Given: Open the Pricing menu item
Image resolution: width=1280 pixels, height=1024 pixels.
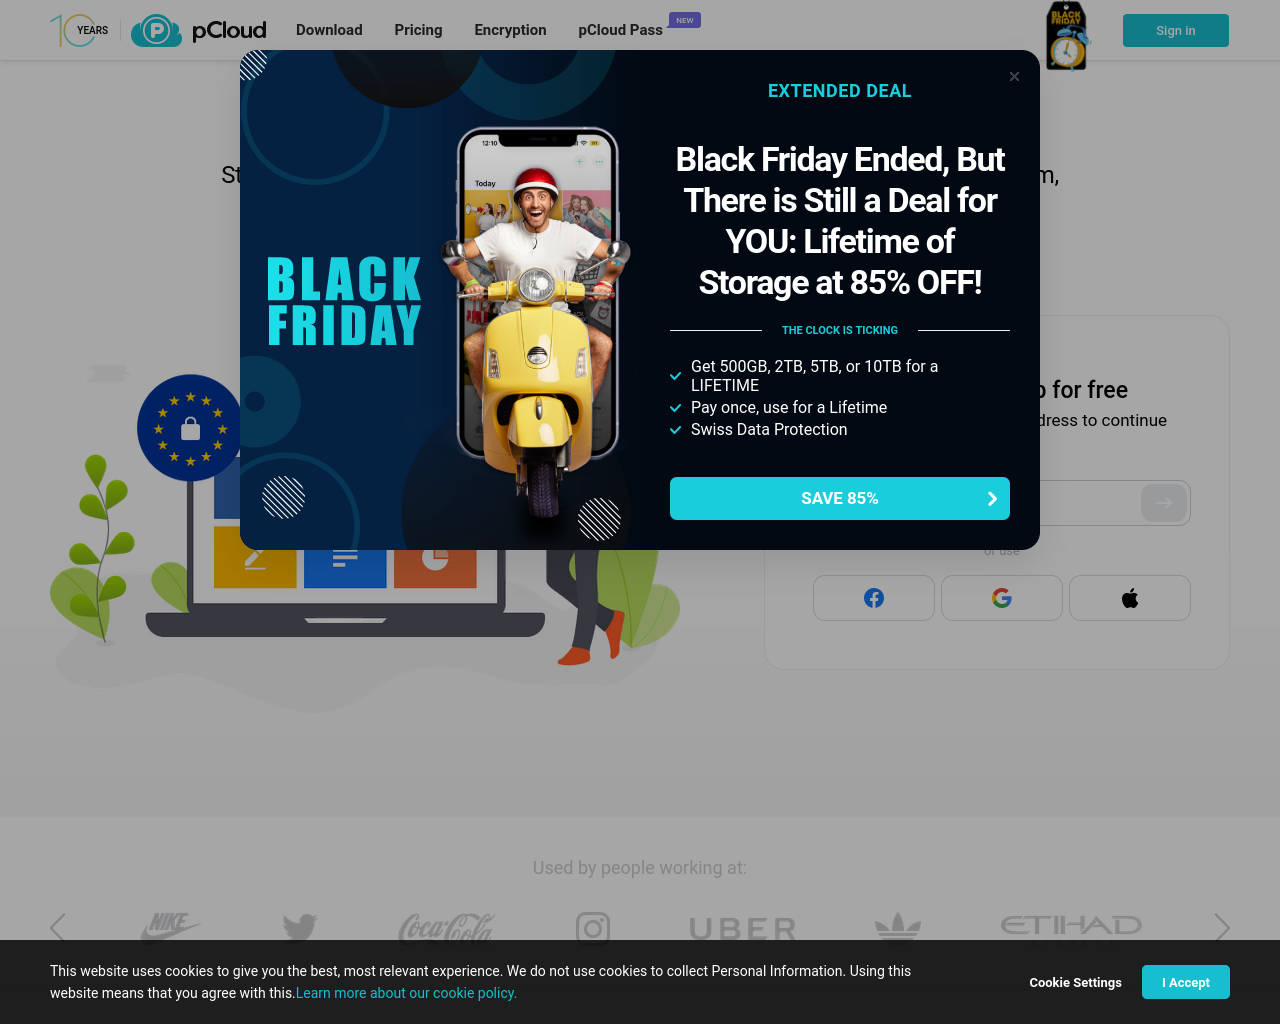Looking at the screenshot, I should 418,30.
